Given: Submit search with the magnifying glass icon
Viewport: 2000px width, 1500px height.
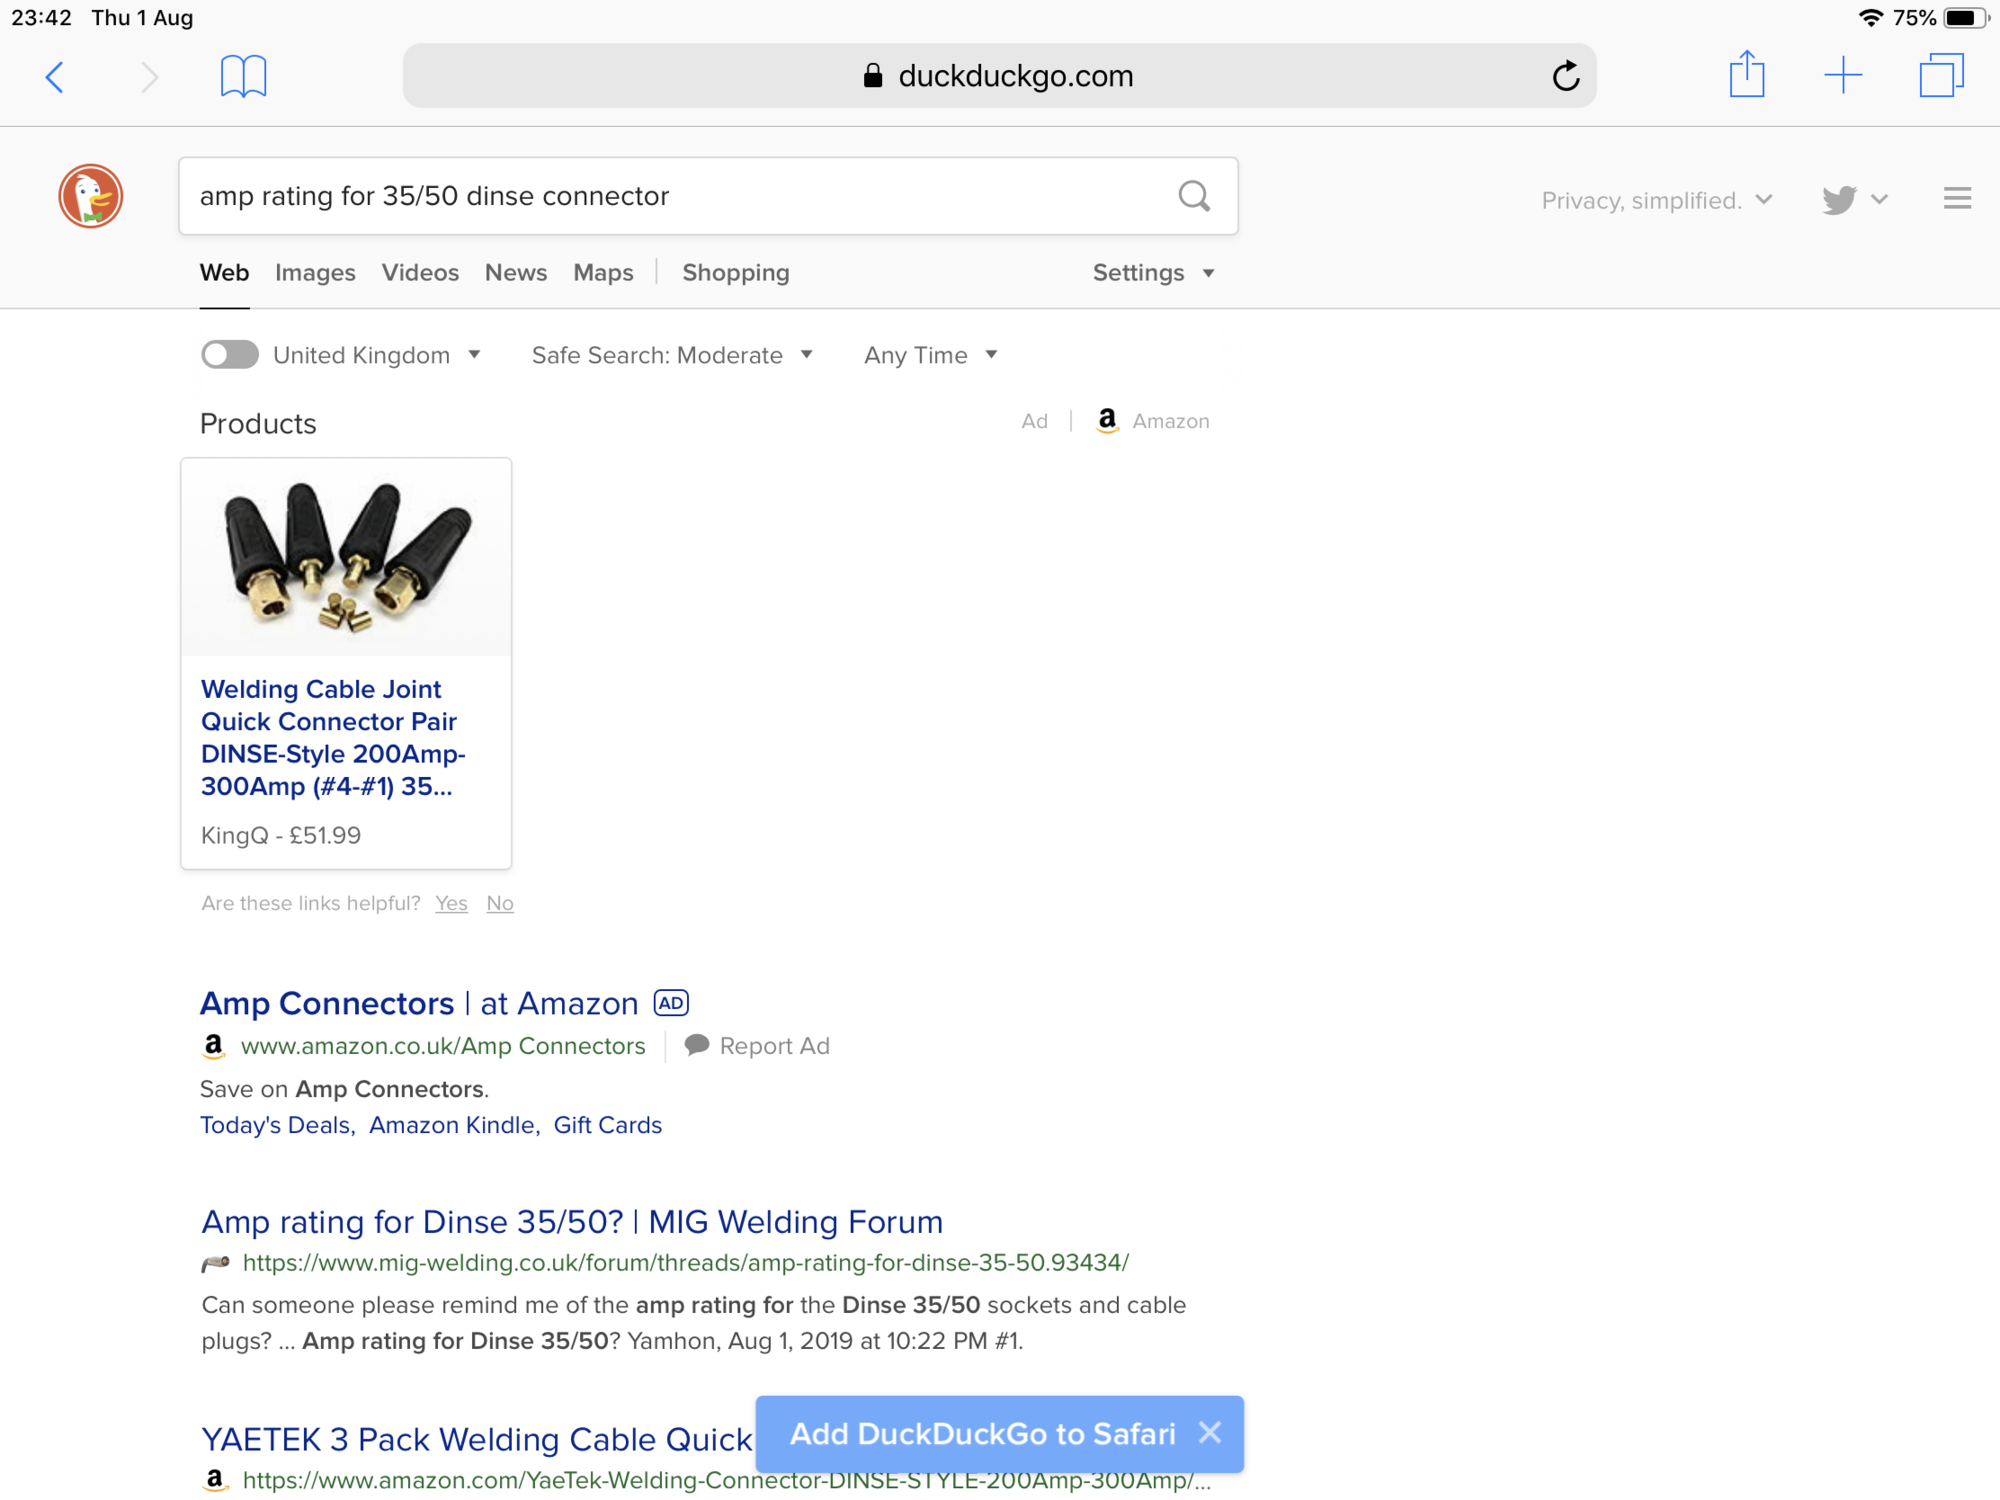Looking at the screenshot, I should pyautogui.click(x=1194, y=196).
